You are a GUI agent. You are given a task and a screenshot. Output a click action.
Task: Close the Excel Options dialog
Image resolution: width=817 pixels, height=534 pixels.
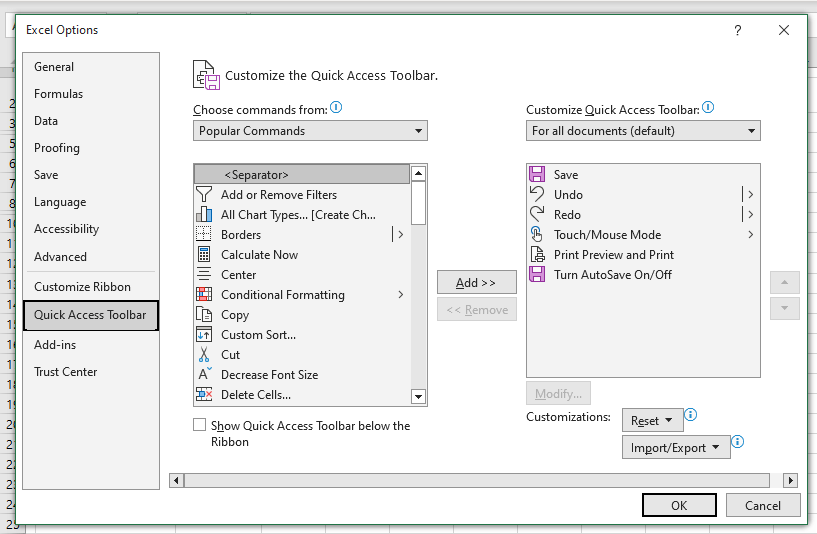784,30
